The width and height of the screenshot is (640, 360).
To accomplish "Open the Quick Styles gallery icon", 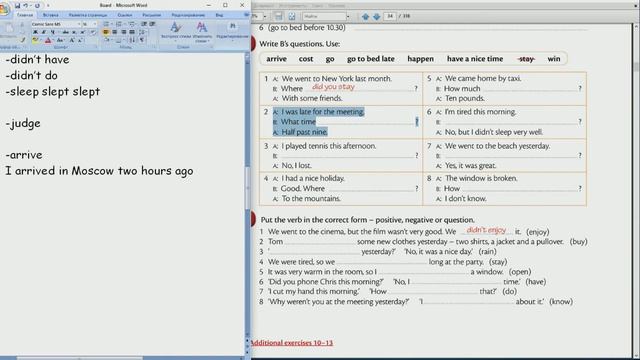I will 176,27.
